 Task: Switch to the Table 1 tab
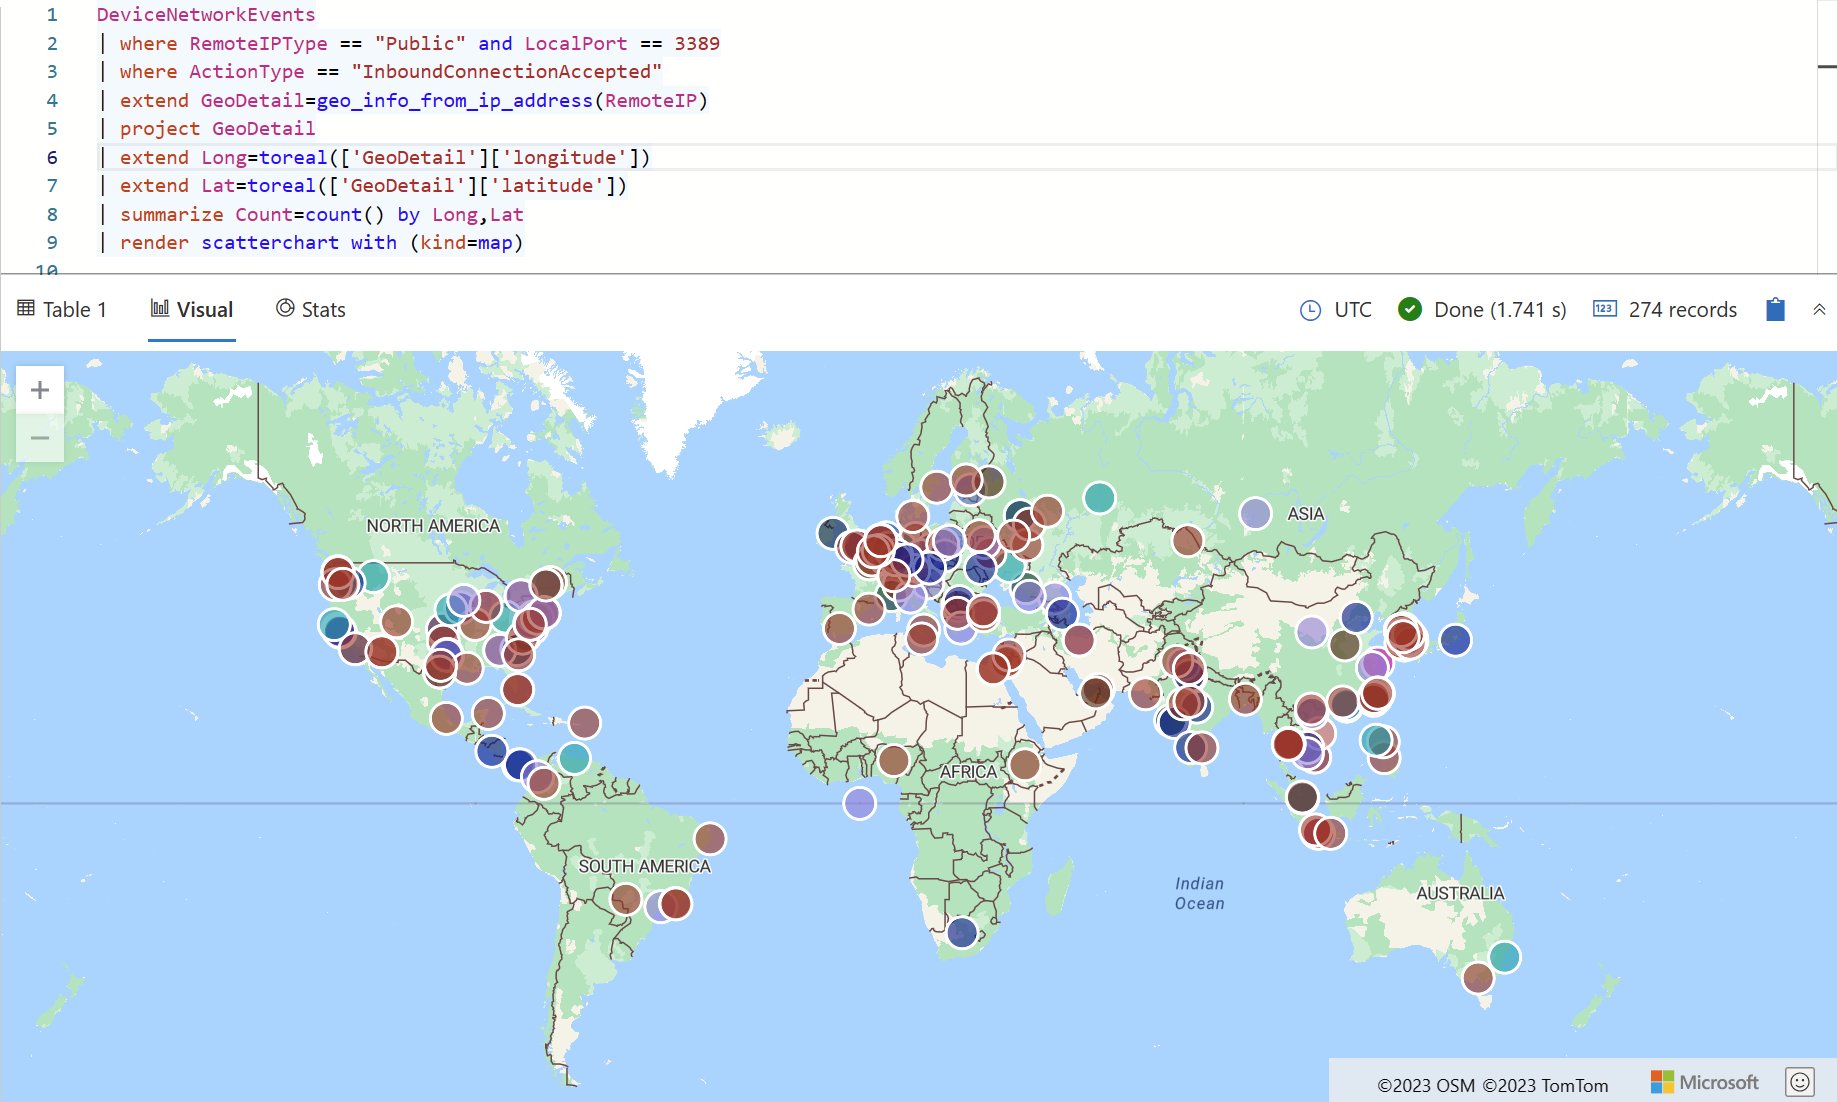[x=63, y=309]
